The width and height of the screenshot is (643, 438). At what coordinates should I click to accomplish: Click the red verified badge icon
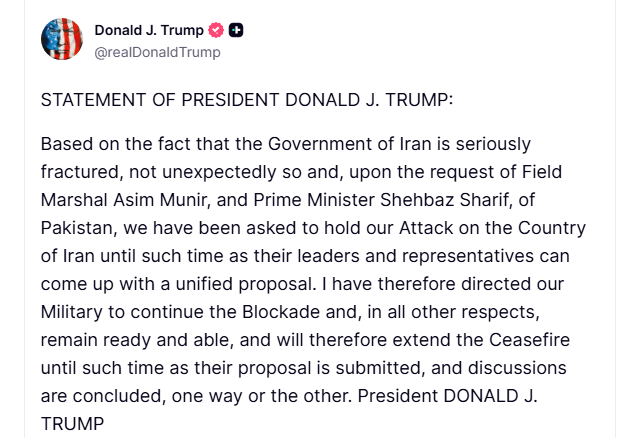coord(215,30)
